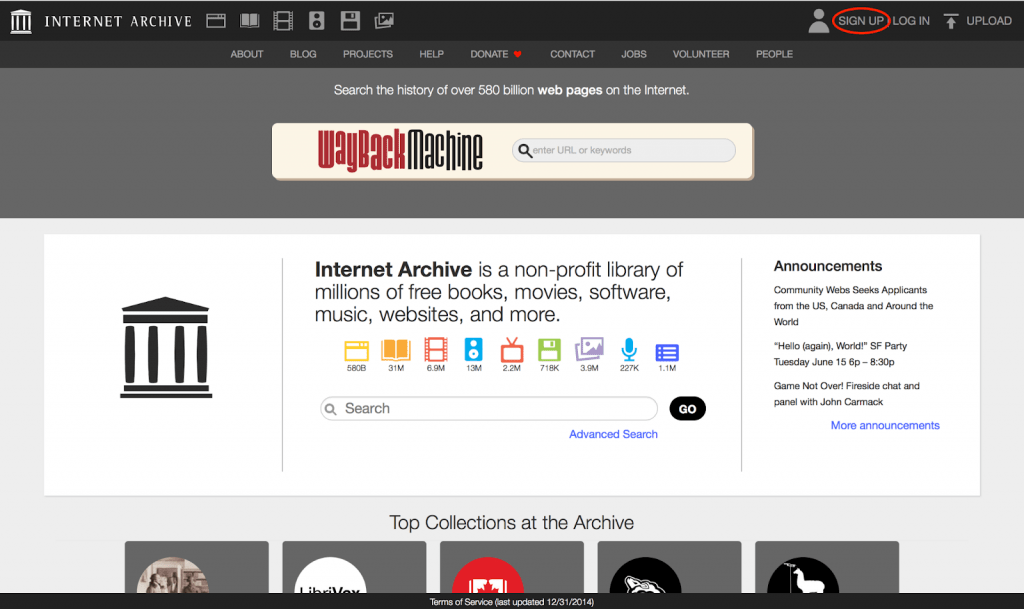Open the Community Webs Seeks Applicants announcement

coord(854,305)
